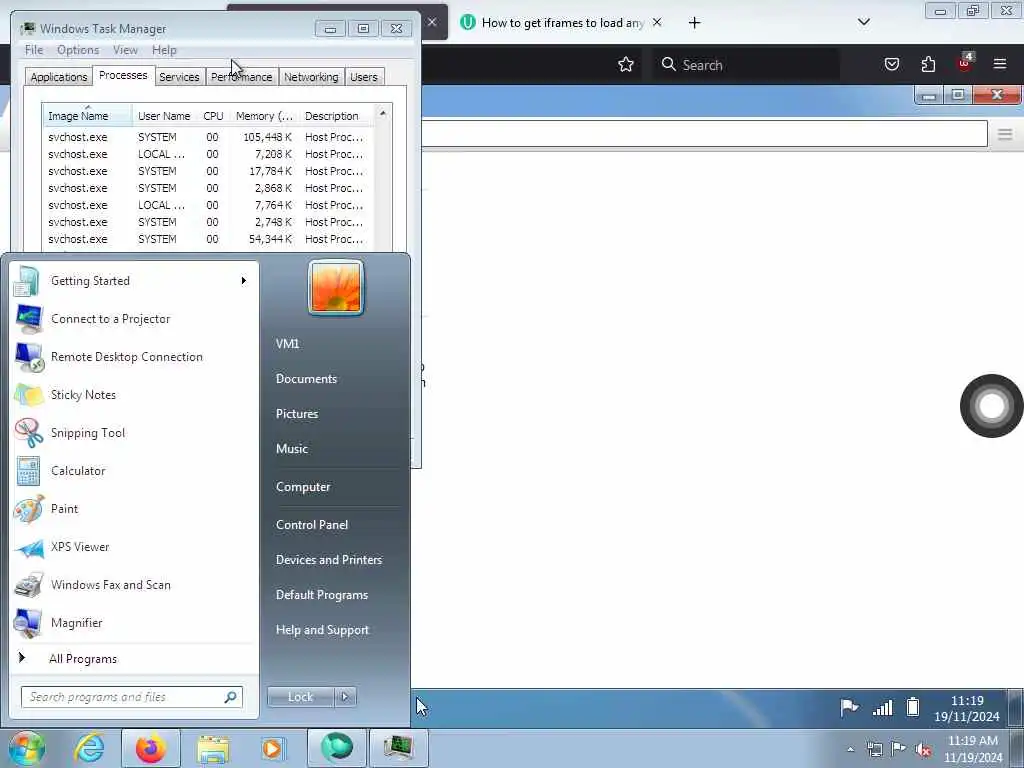Open Default Programs

322,595
